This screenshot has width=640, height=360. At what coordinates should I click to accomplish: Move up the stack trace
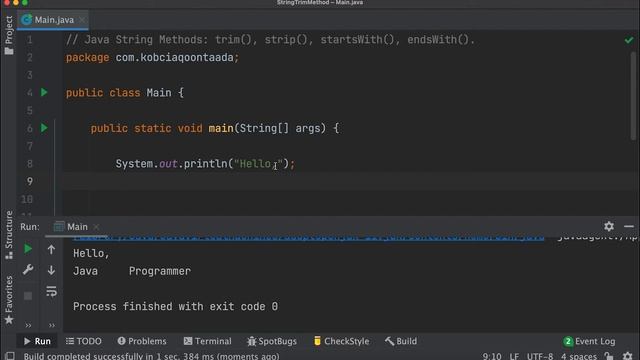51,249
